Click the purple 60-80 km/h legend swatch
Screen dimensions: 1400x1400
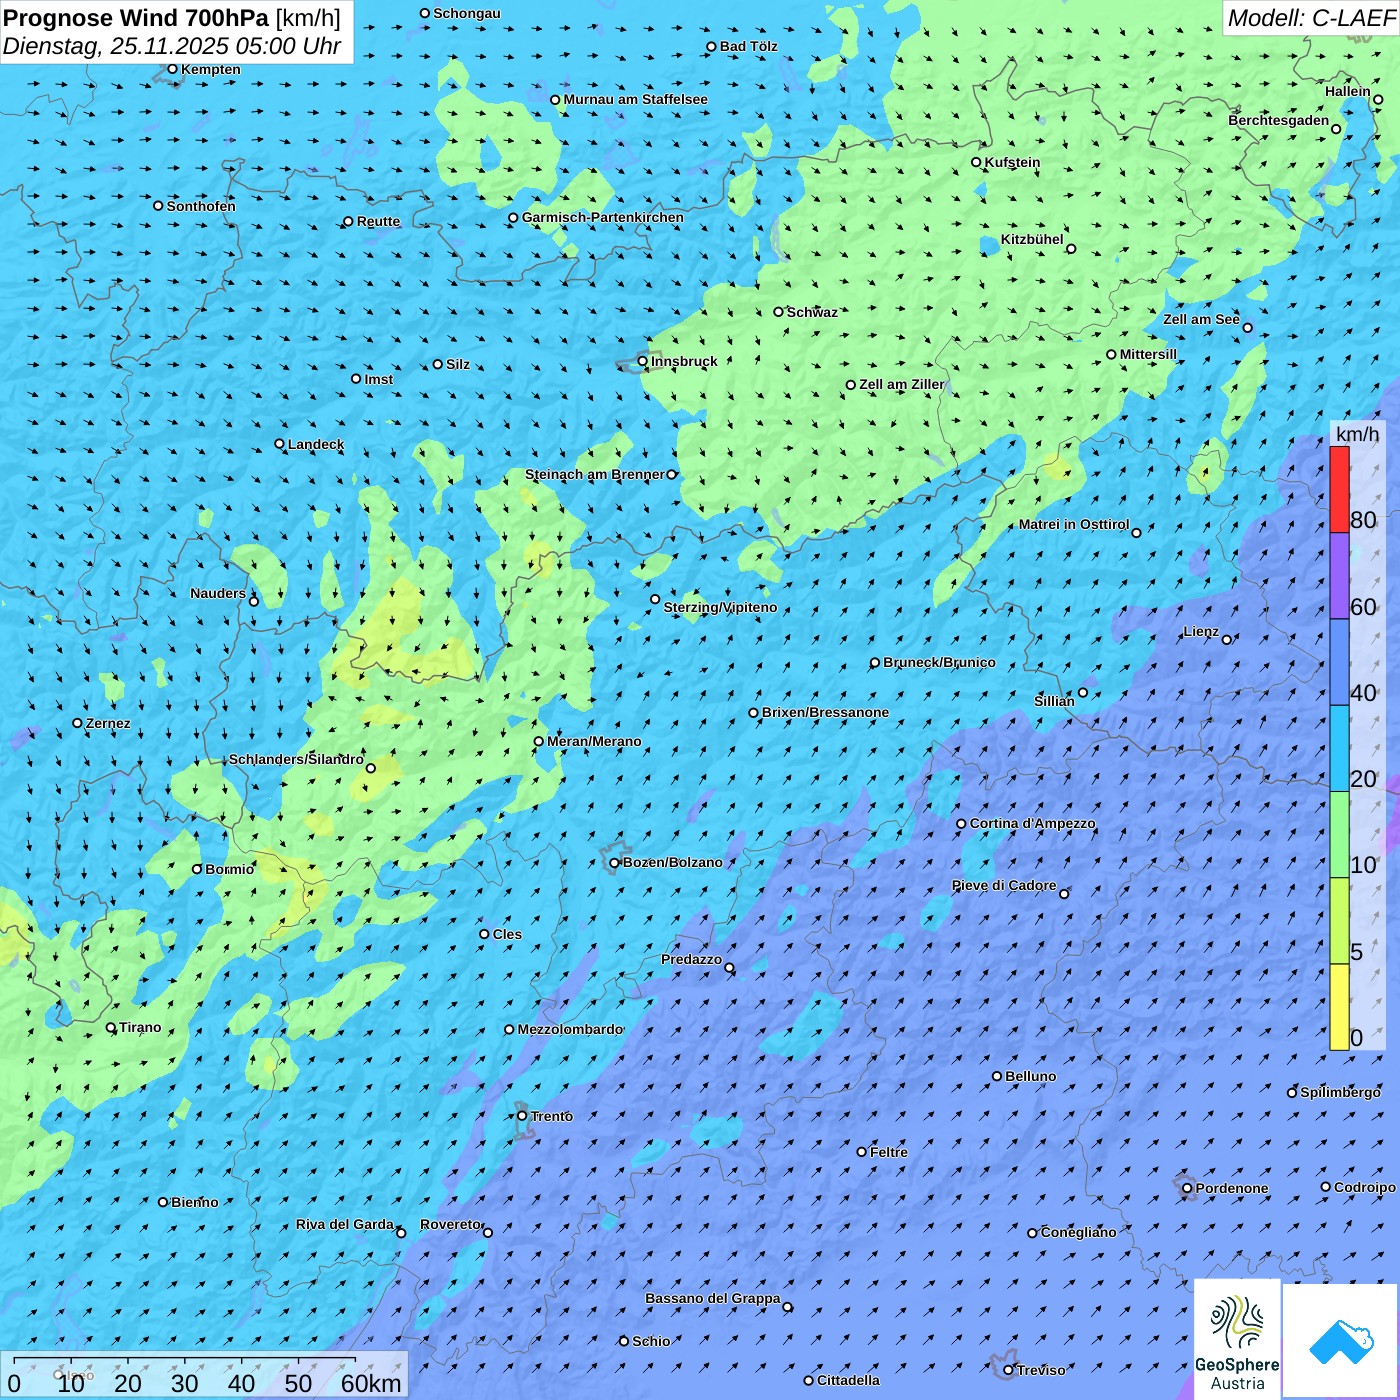[x=1339, y=576]
